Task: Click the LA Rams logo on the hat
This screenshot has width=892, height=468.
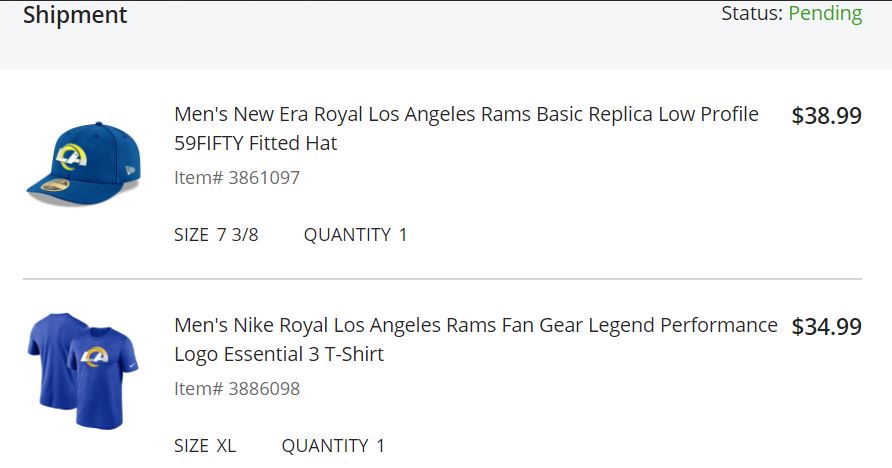Action: coord(70,156)
